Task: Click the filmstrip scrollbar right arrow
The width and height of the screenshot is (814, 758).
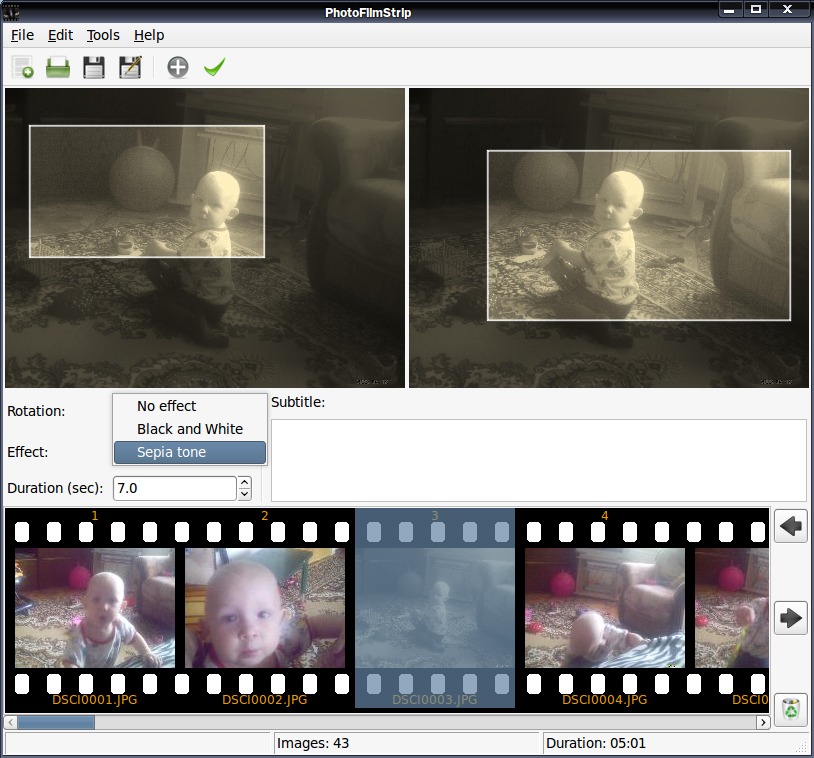Action: 763,722
